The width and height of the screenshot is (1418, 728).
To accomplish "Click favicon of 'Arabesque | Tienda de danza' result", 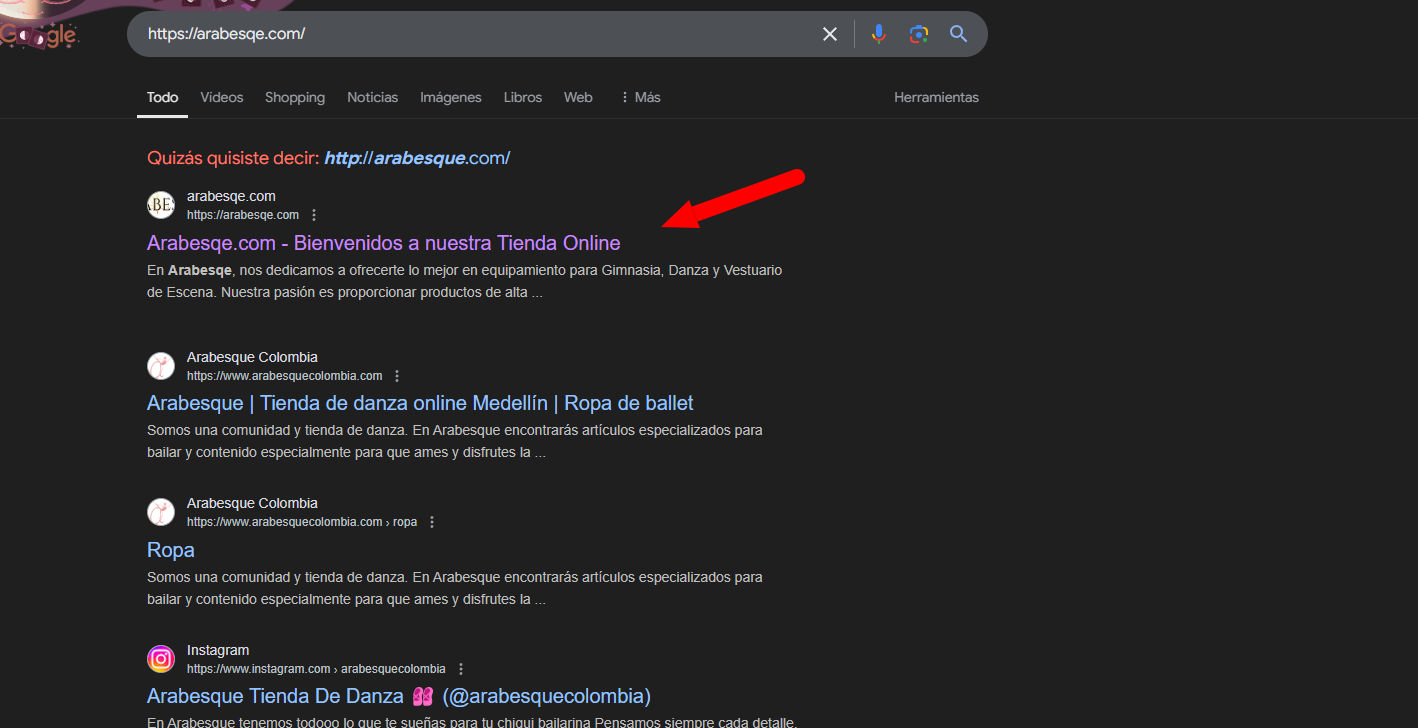I will [x=161, y=366].
